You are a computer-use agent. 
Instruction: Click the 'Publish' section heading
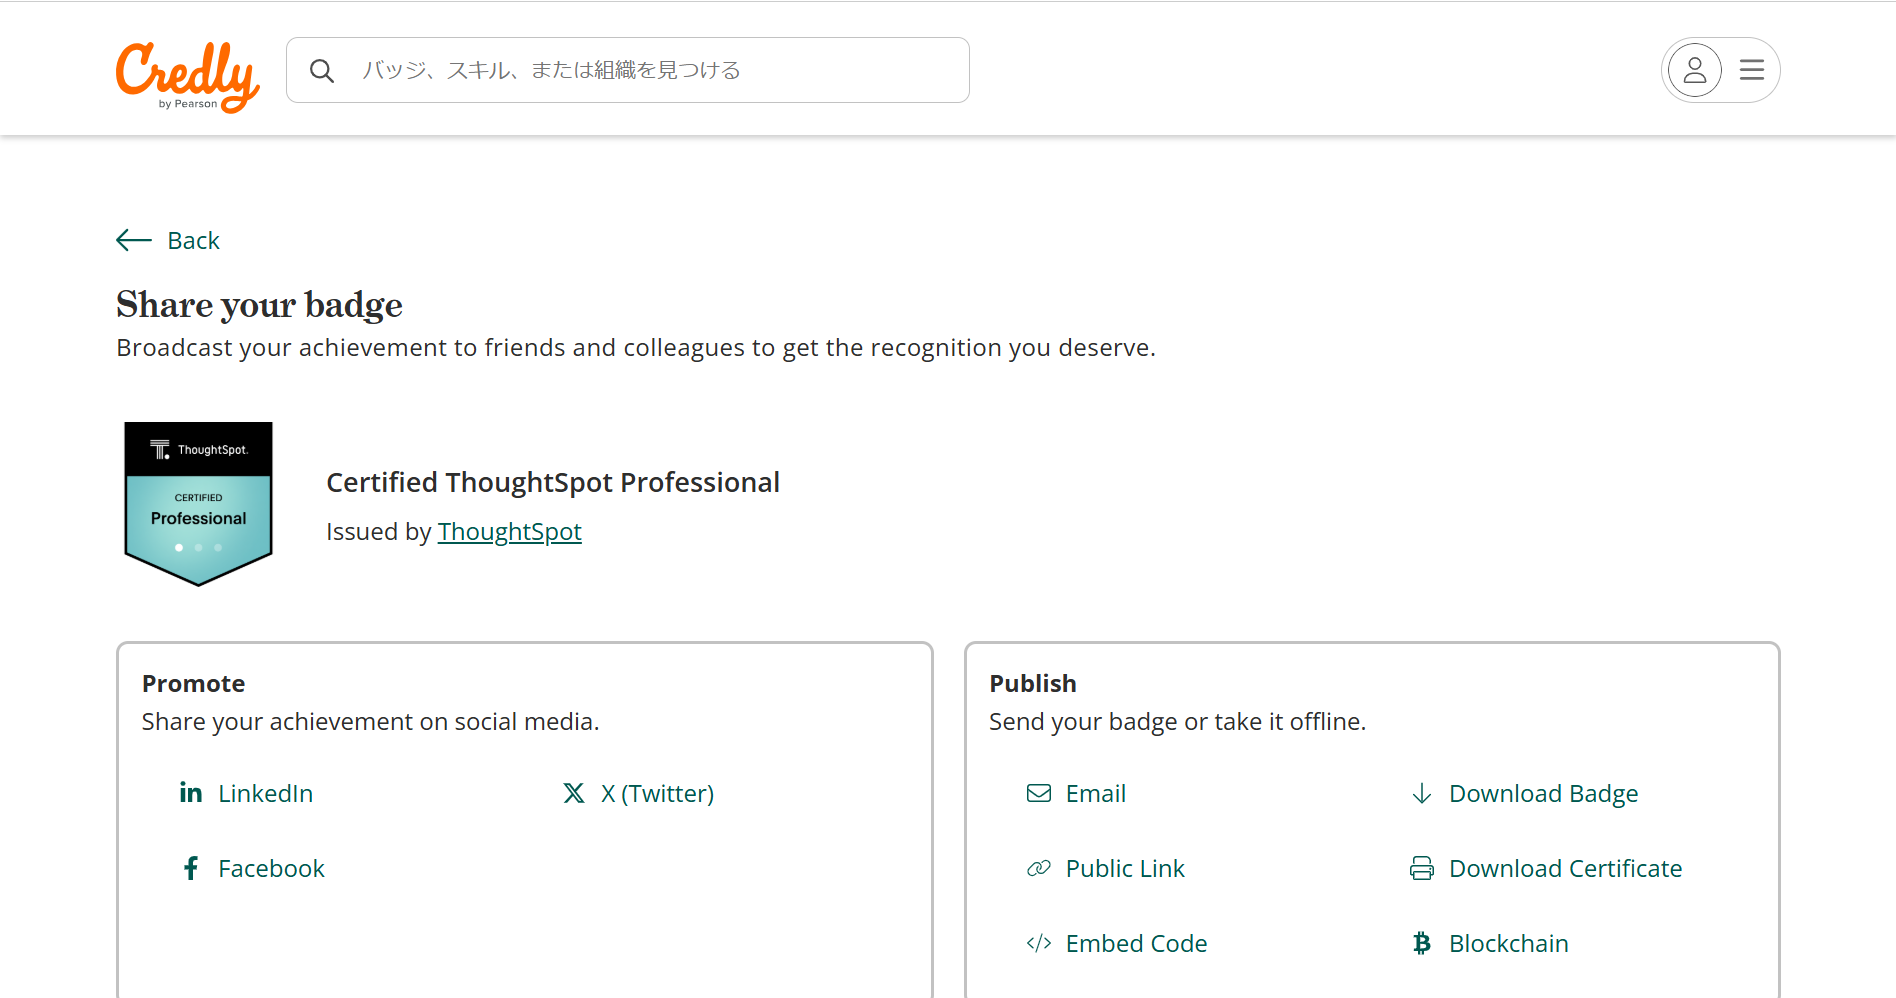[x=1033, y=684]
